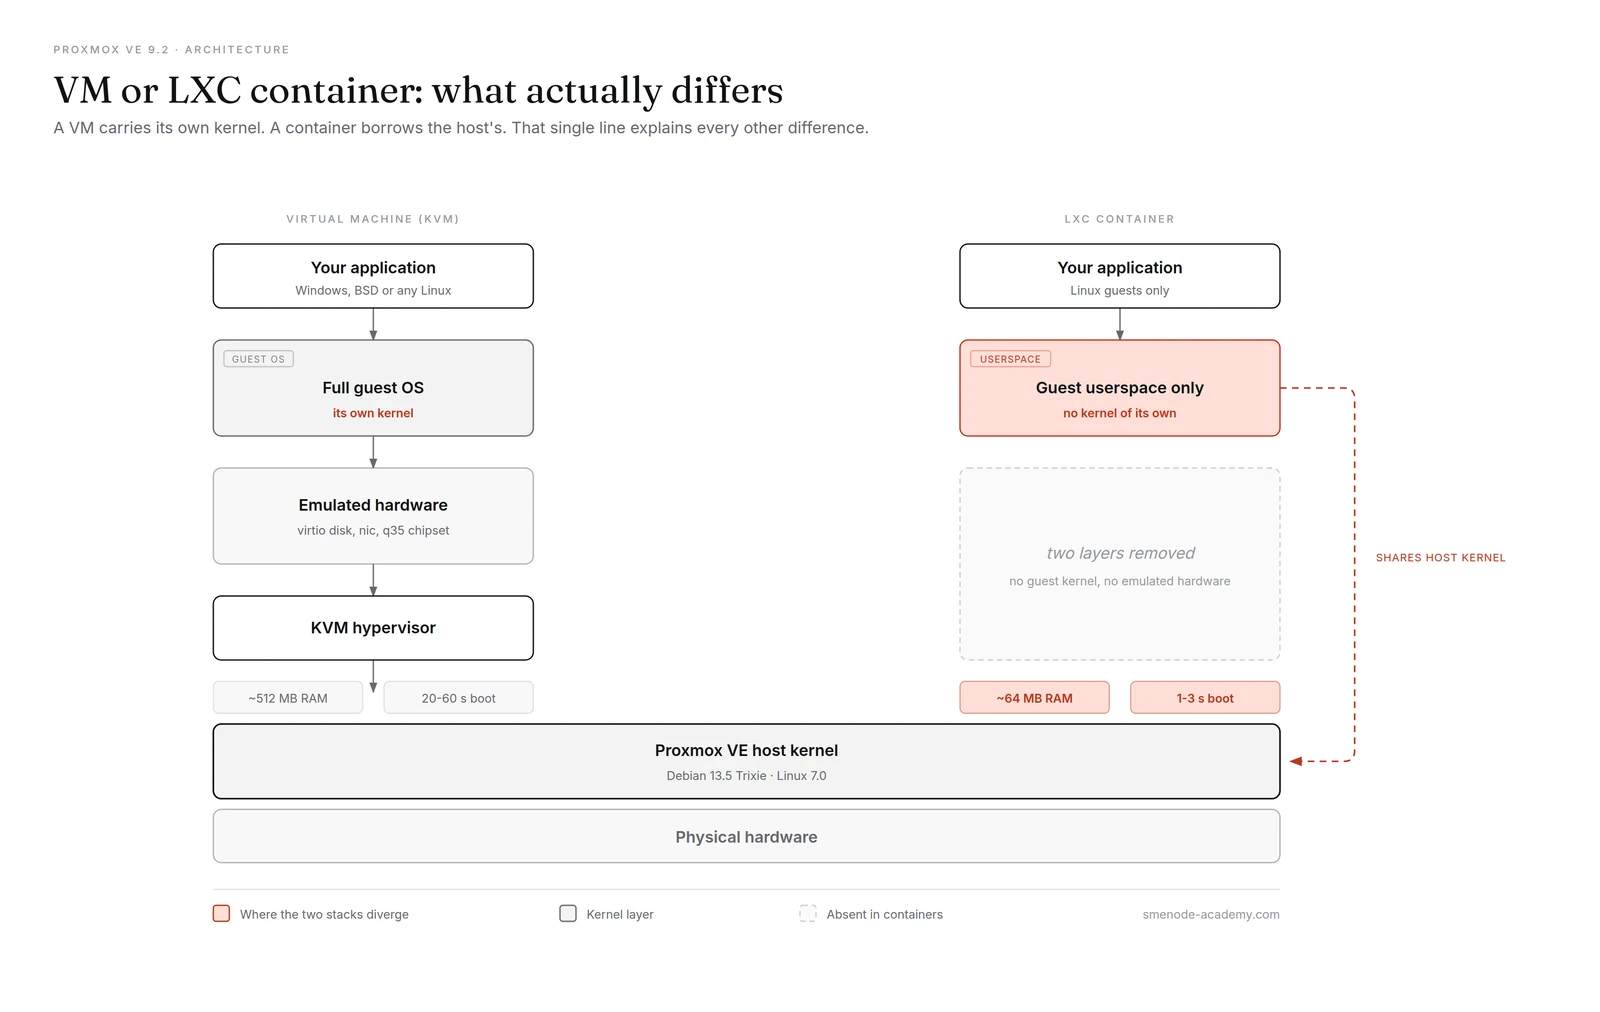Click the VM Your application box
The width and height of the screenshot is (1600, 1012).
point(373,276)
